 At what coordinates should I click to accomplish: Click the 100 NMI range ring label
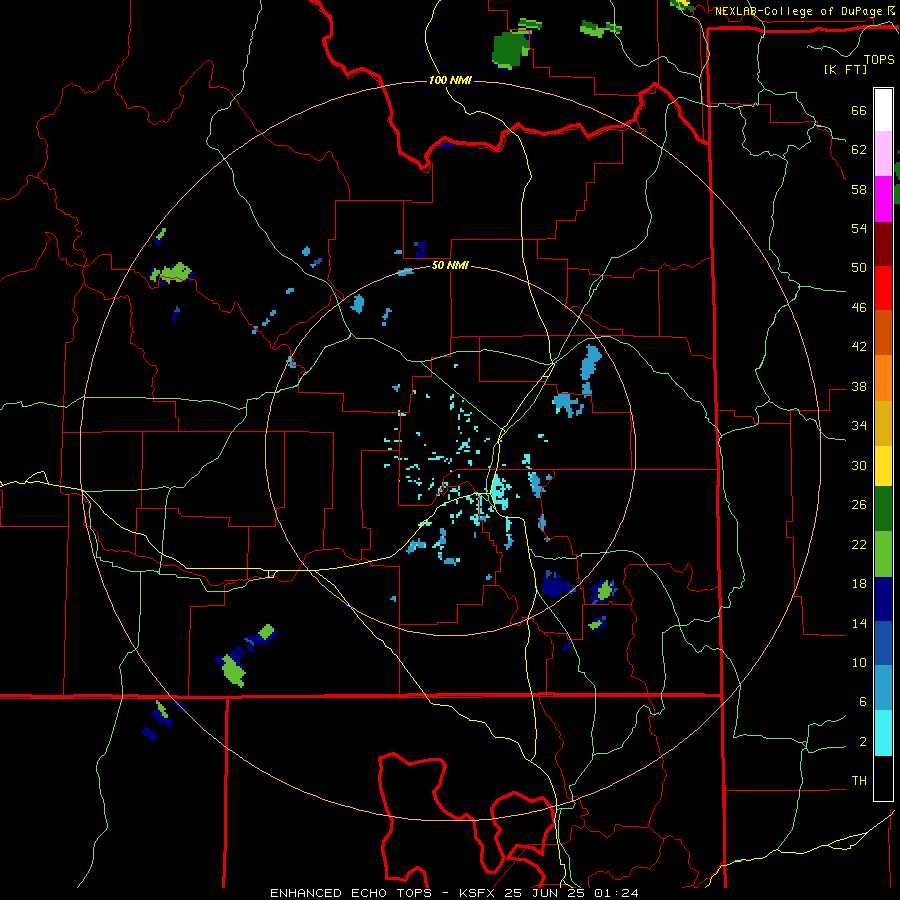point(450,80)
